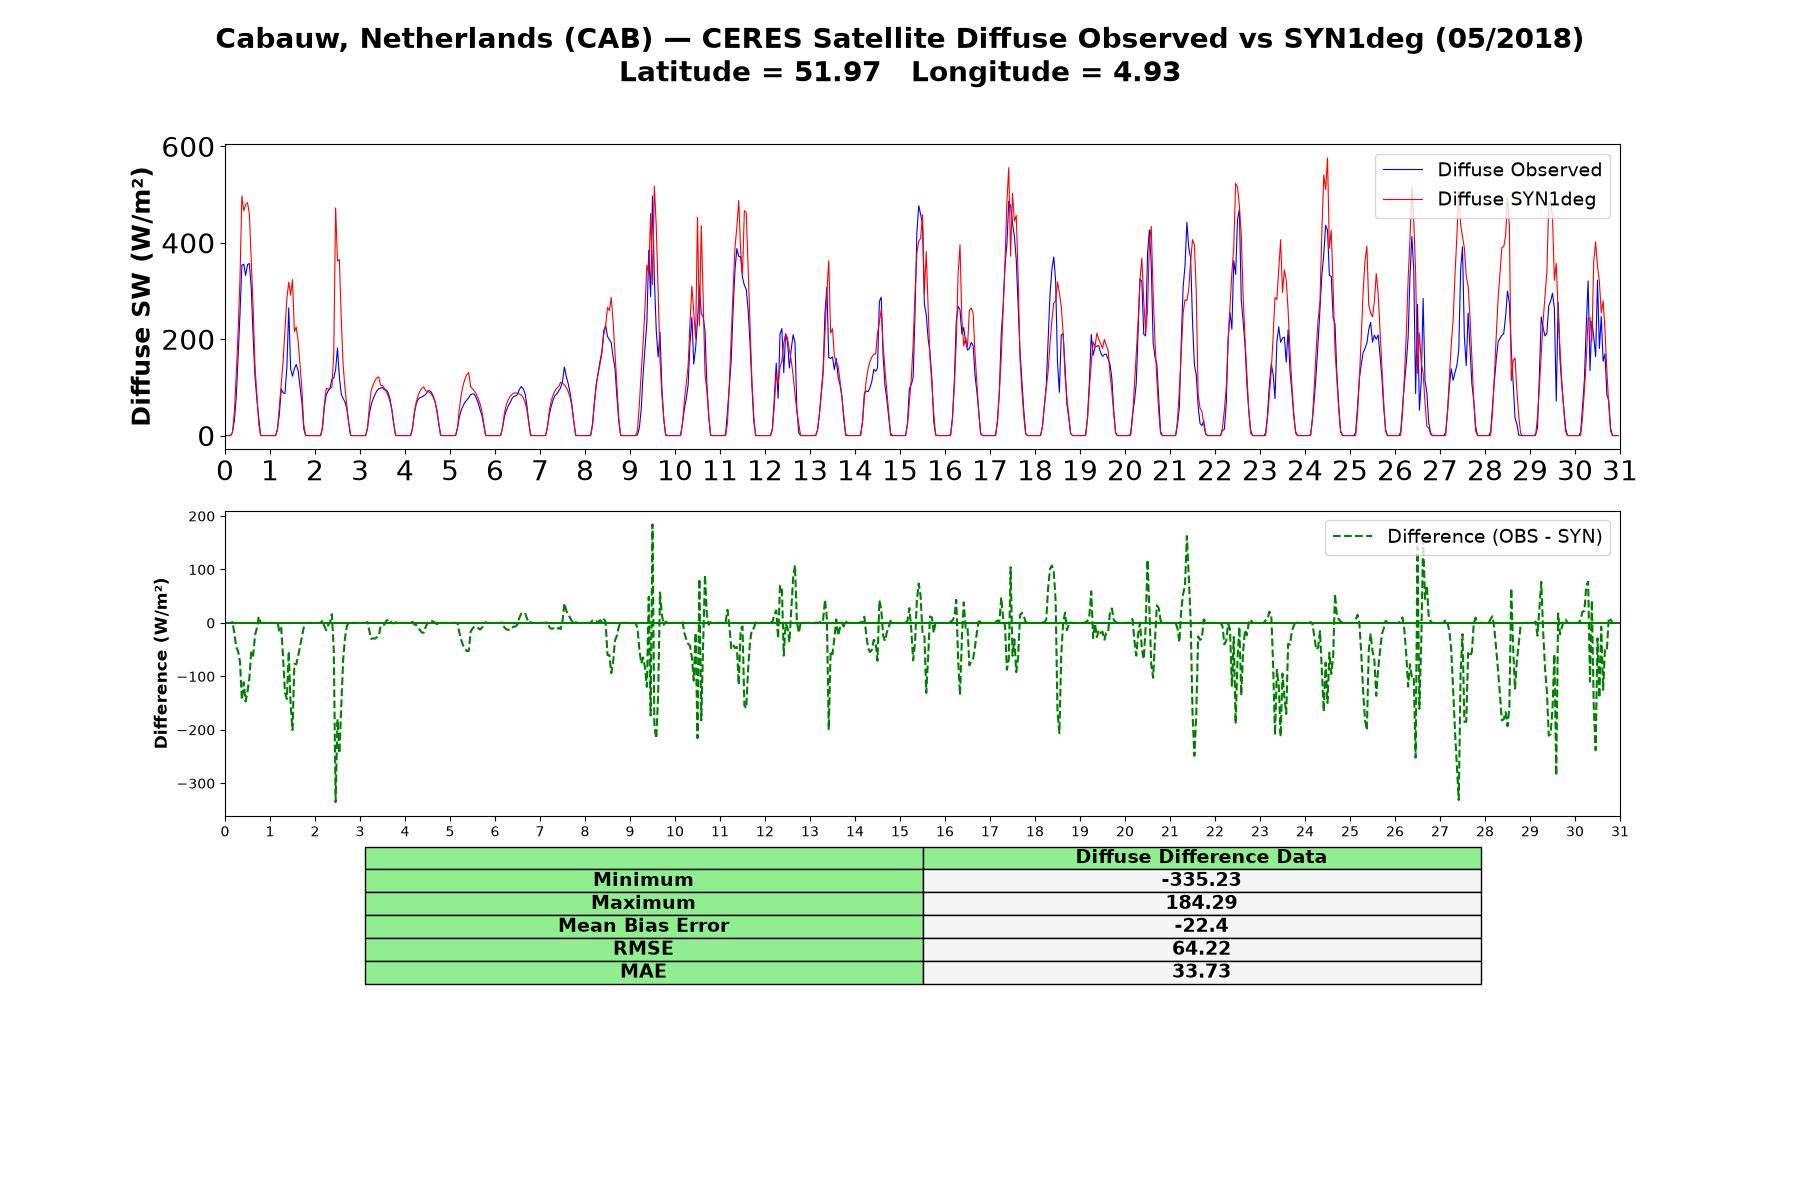This screenshot has height=1200, width=1800.
Task: Click the blue Diffuse Observed legend line
Action: [x=1402, y=170]
